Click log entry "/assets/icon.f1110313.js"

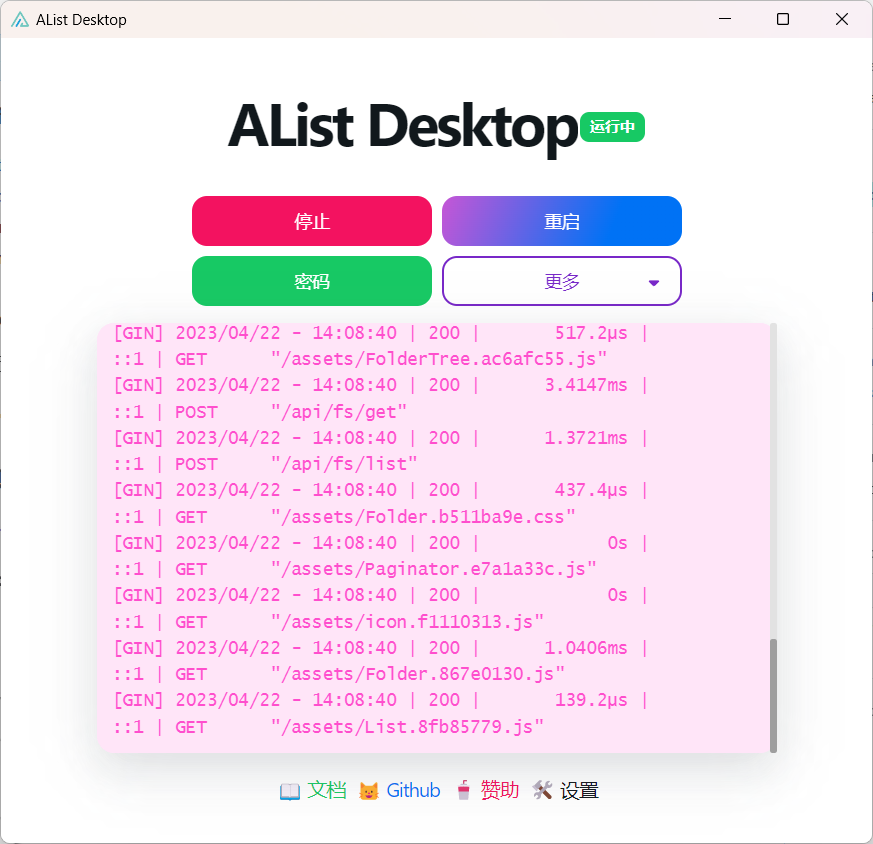coord(408,622)
